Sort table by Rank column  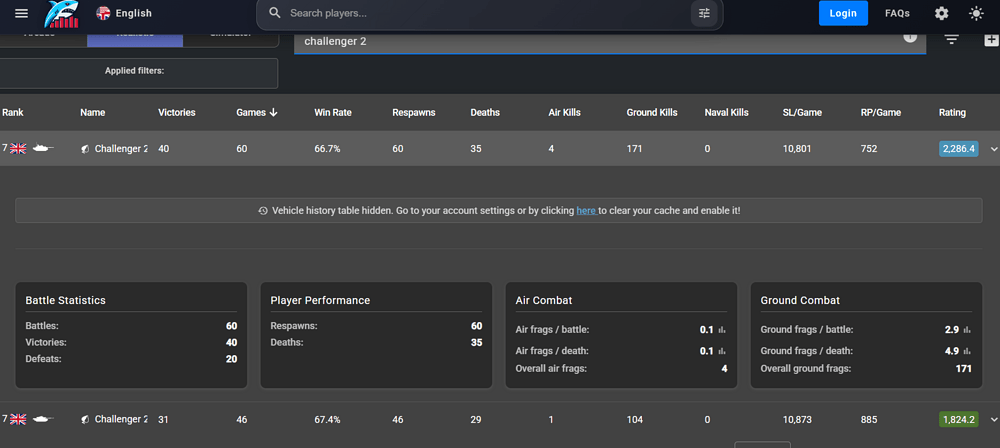[13, 112]
